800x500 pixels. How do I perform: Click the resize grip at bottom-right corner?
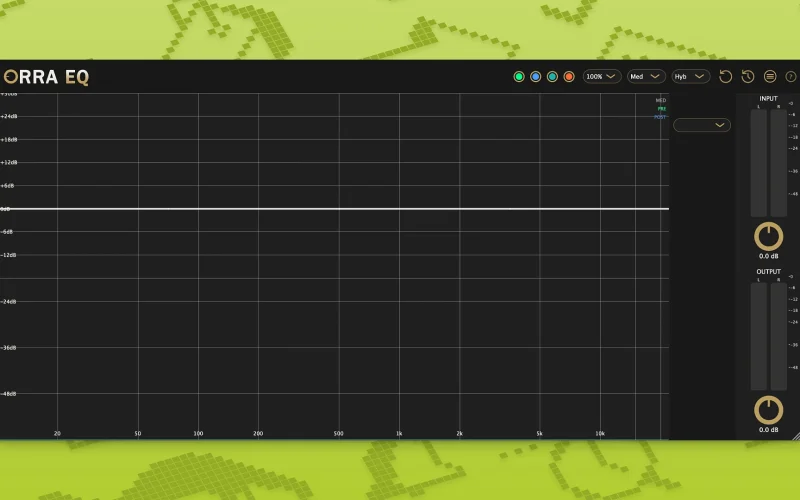tap(795, 436)
